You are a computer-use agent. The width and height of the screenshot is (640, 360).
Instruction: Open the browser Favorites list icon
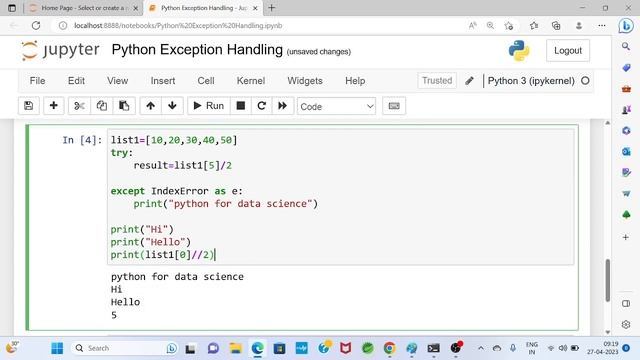point(534,26)
